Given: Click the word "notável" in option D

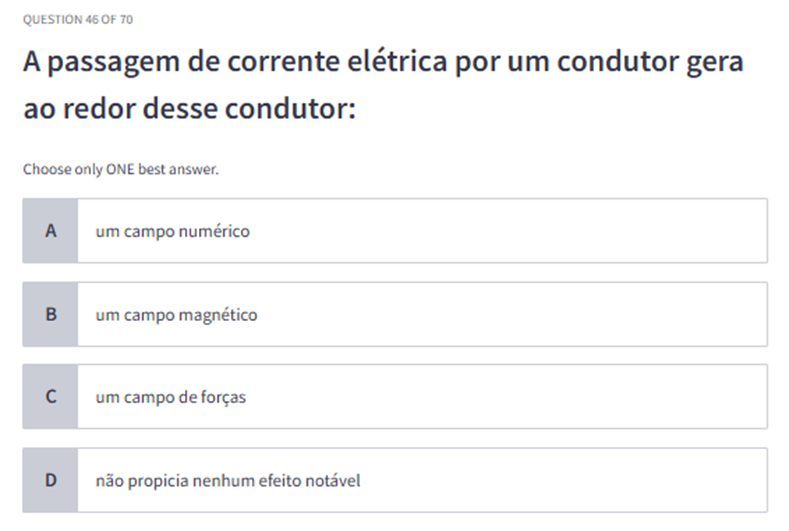Looking at the screenshot, I should click(334, 481).
